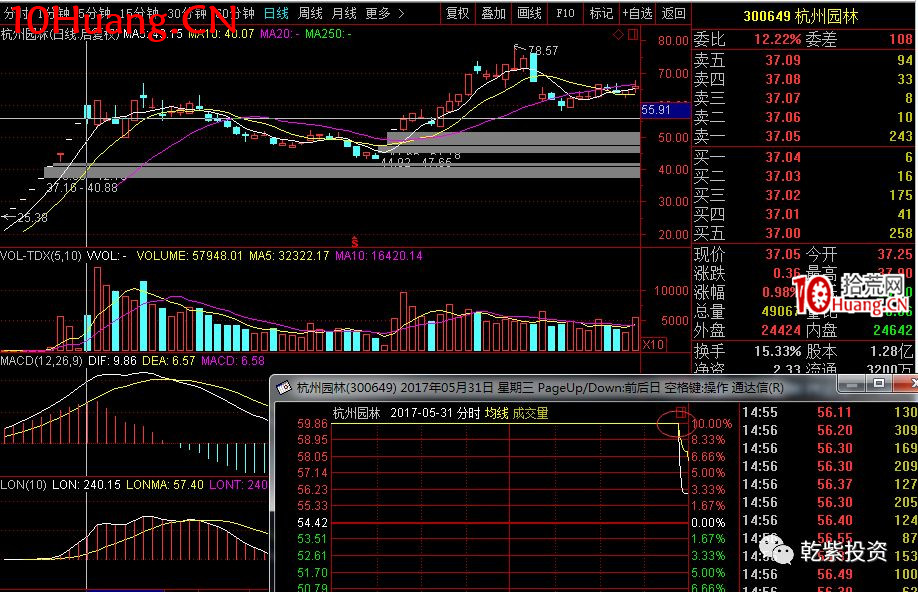
Task: Select the 买一 37.04 bid row
Action: (803, 157)
